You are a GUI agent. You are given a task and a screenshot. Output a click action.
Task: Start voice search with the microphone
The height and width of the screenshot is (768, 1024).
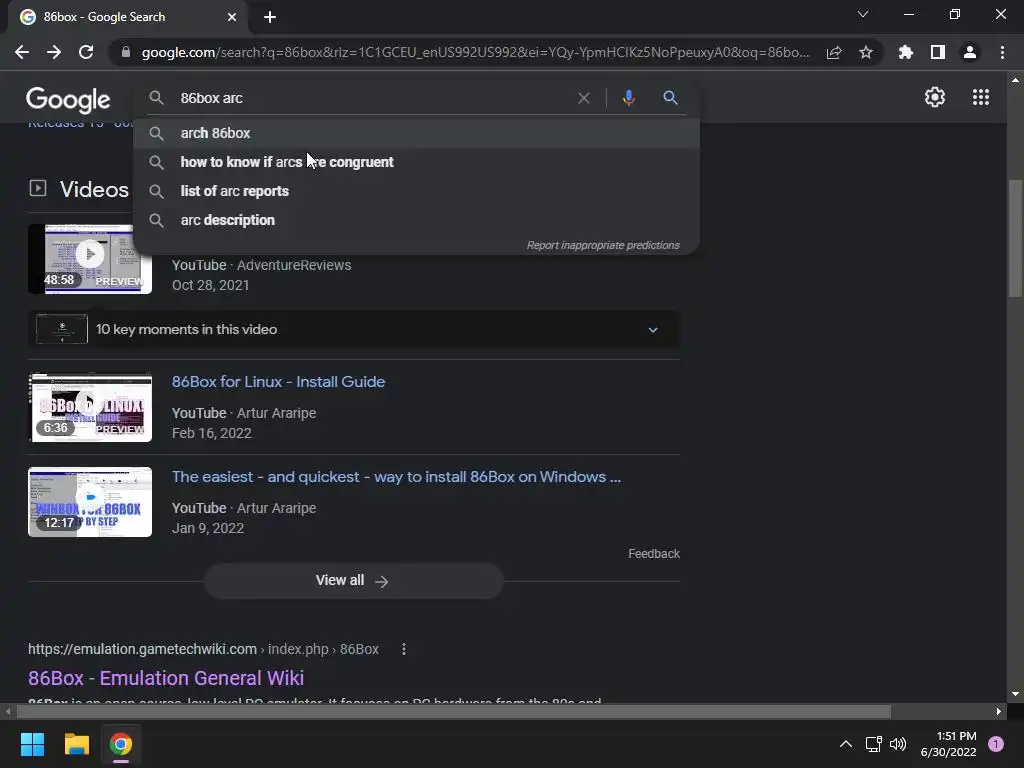(x=628, y=98)
